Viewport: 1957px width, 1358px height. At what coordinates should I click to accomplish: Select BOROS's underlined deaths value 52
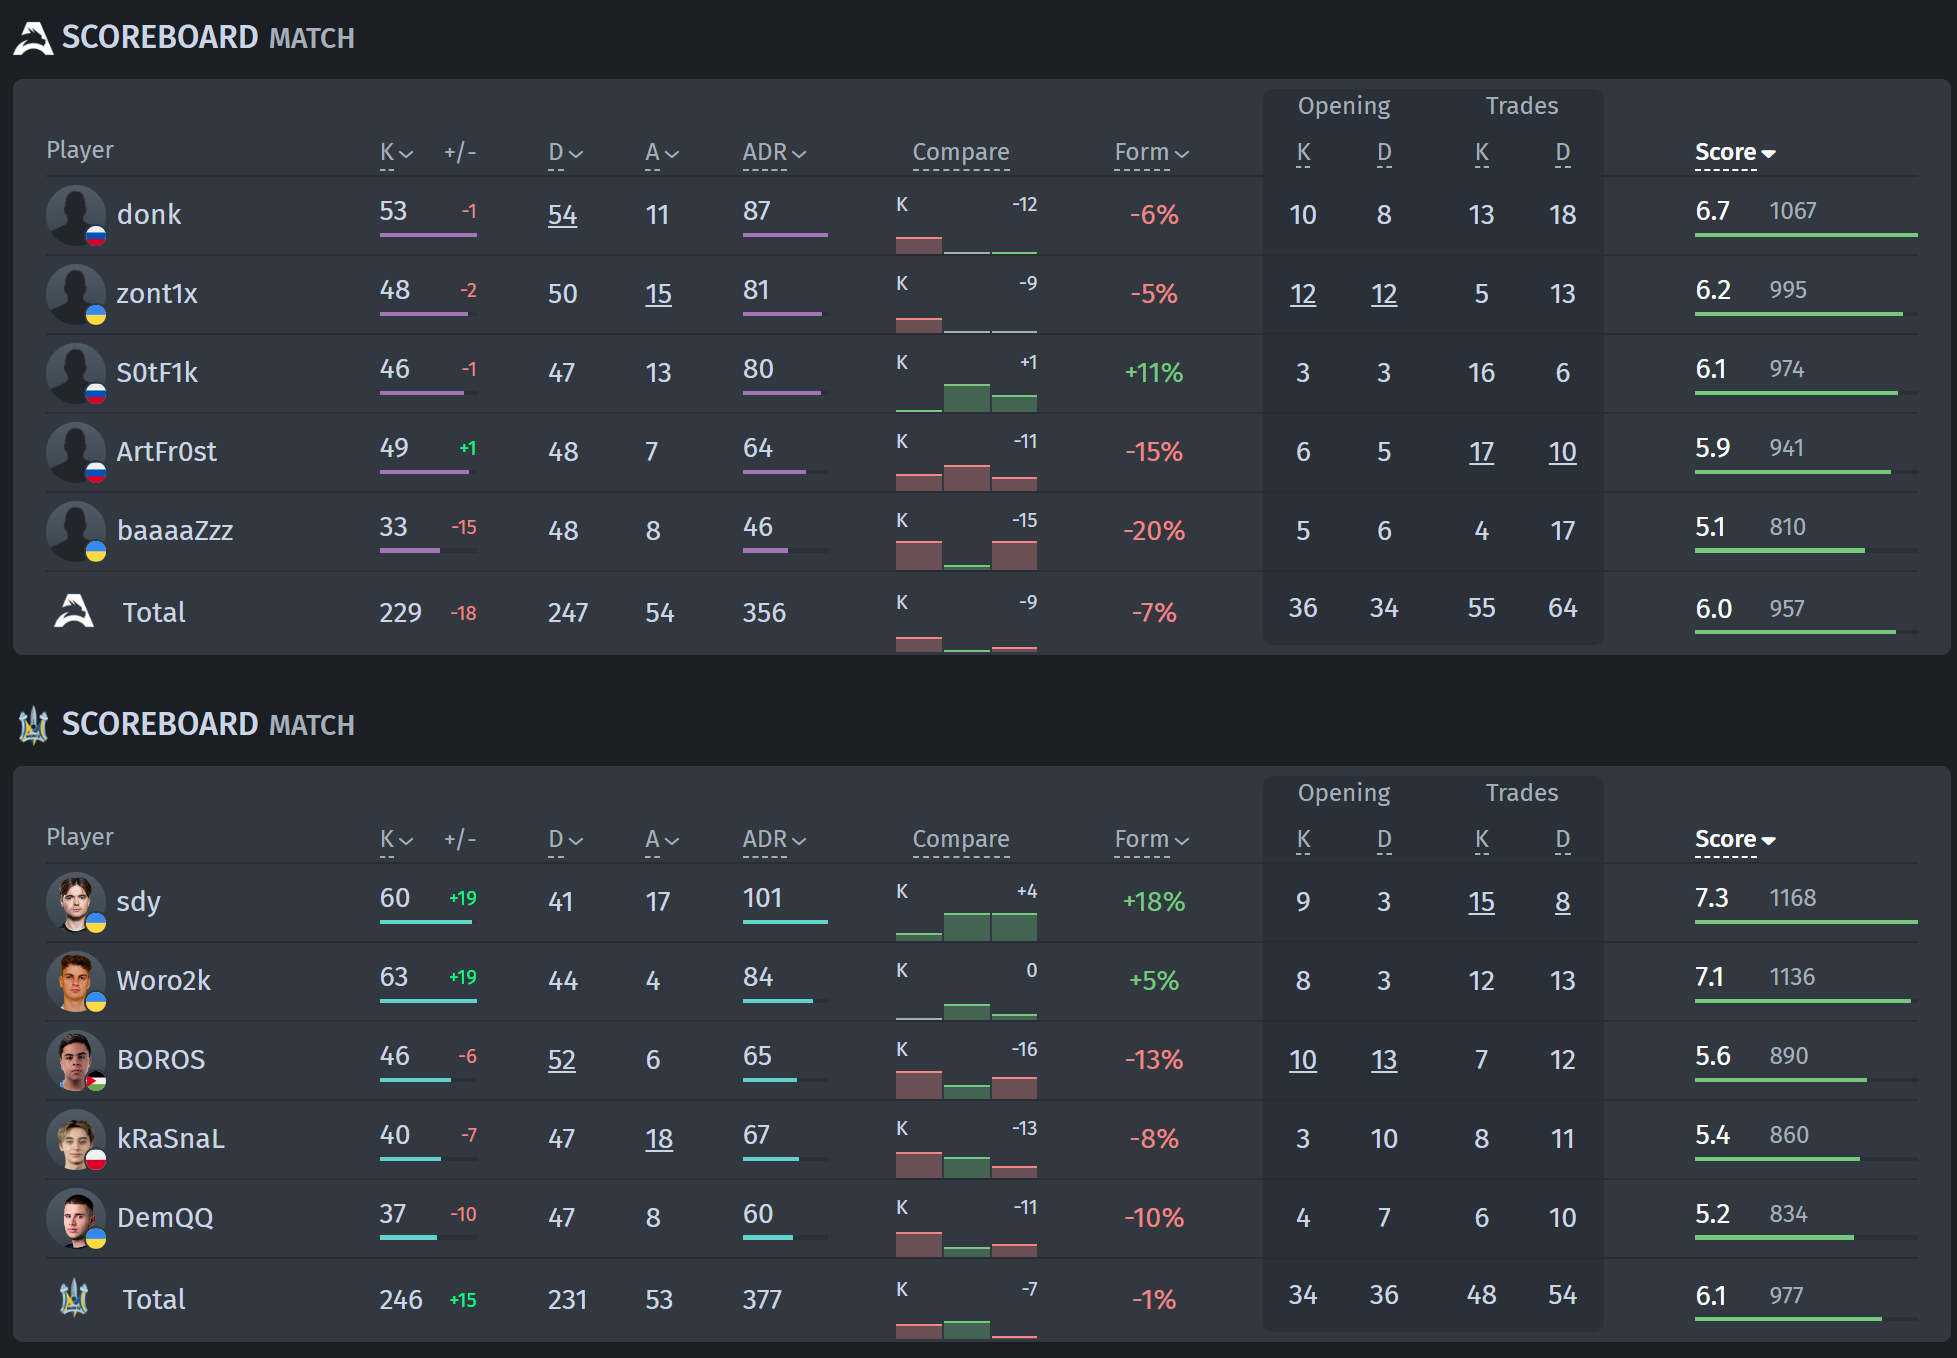(x=562, y=1060)
